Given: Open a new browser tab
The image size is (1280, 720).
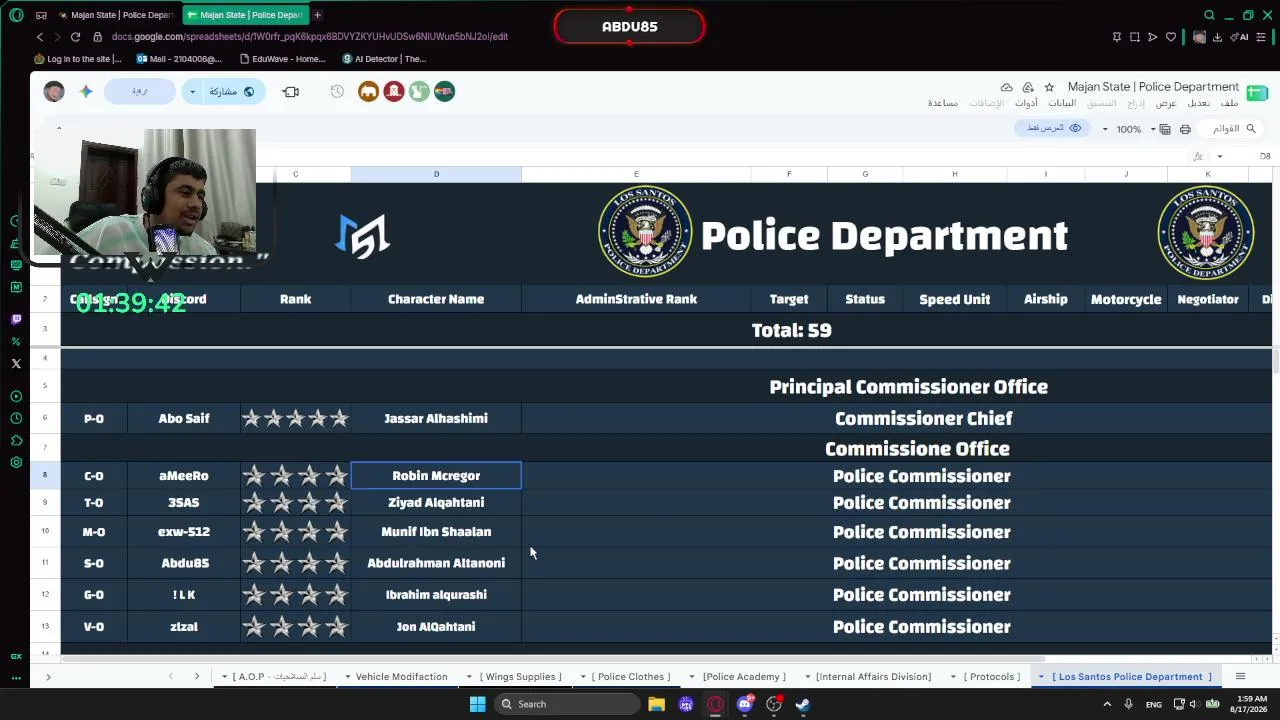Looking at the screenshot, I should click(x=317, y=15).
